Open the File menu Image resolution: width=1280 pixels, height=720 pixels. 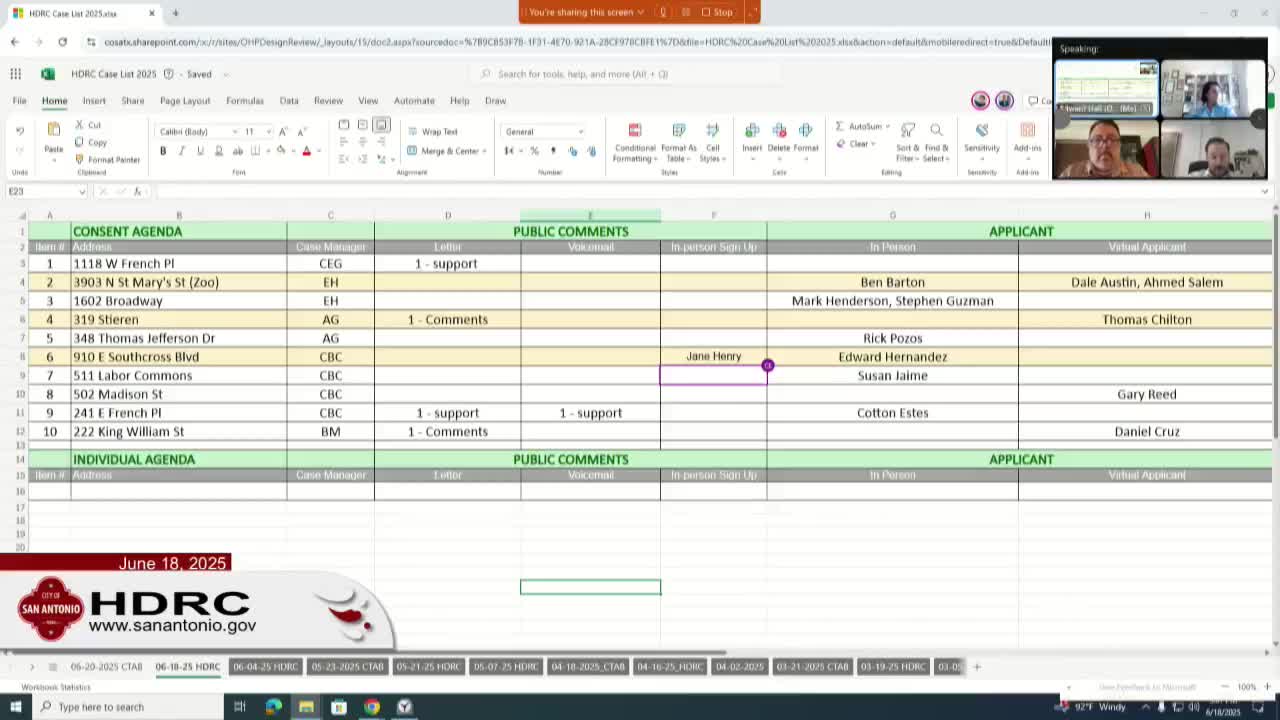19,101
